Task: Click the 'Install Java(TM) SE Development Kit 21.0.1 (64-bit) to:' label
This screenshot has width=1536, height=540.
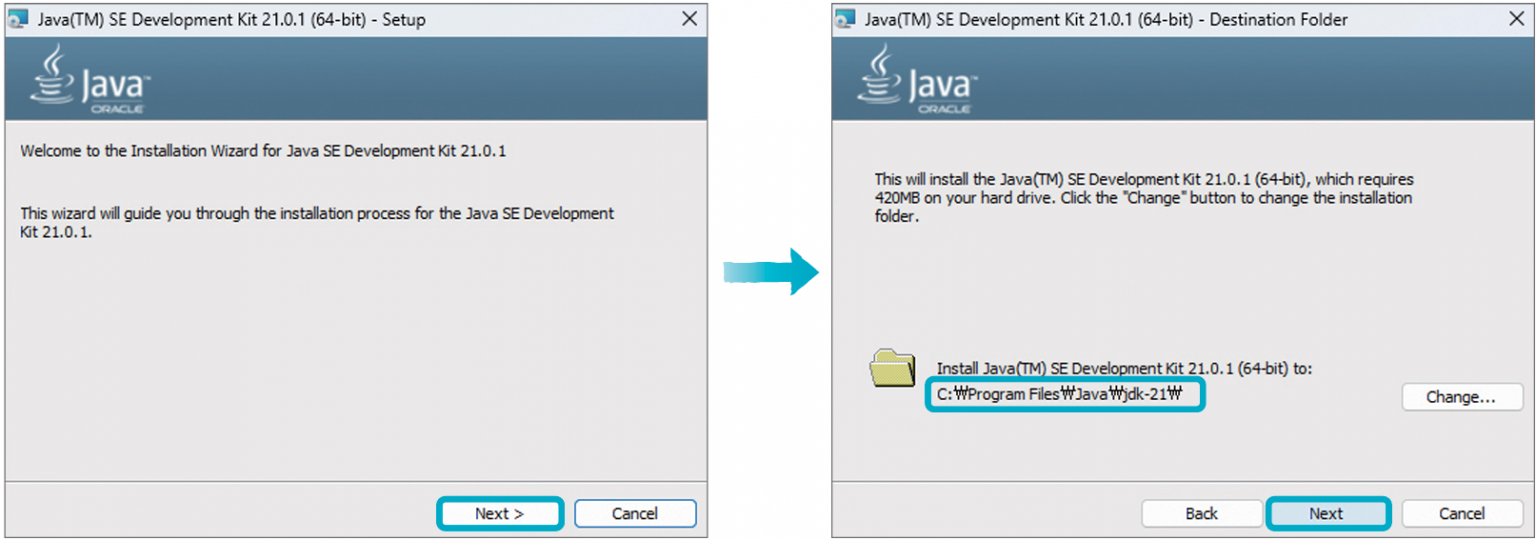Action: [1124, 368]
